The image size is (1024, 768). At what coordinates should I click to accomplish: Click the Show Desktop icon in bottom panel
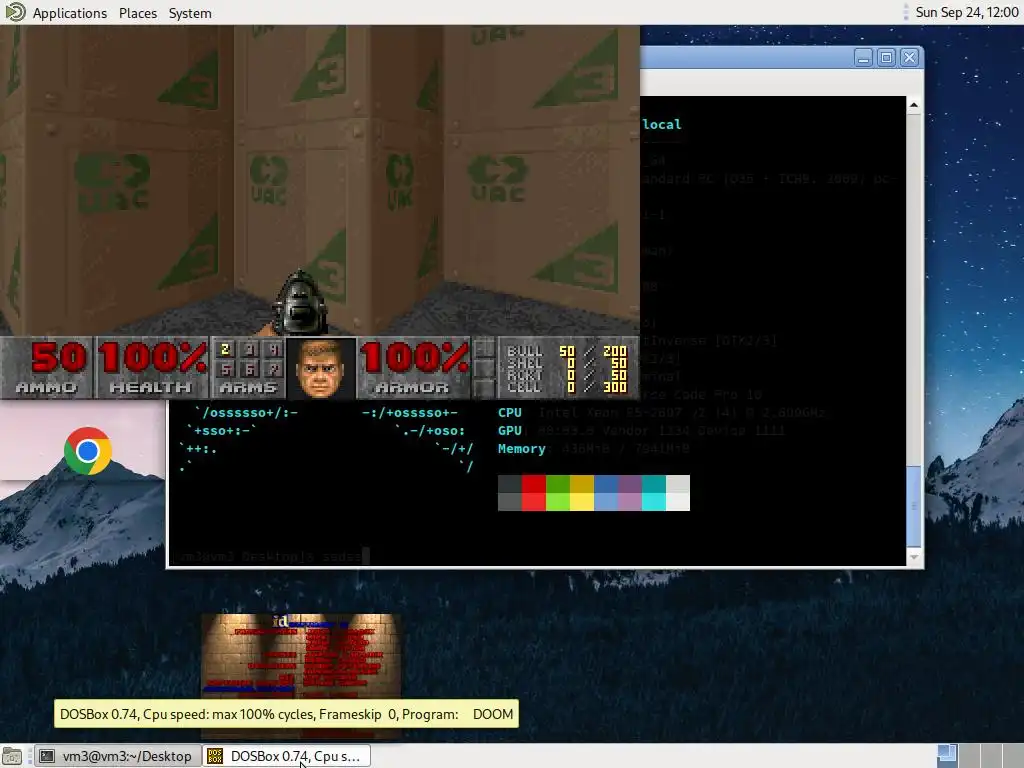12,756
